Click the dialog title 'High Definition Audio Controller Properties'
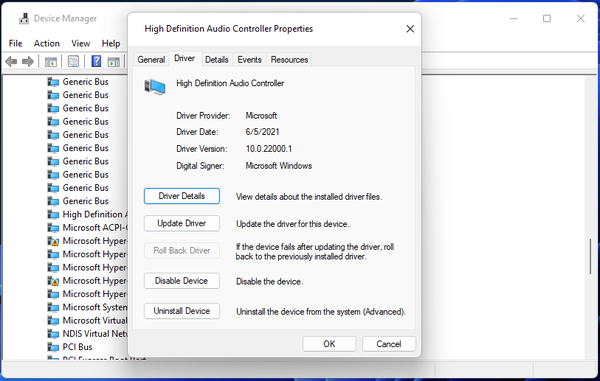This screenshot has width=600, height=381. coord(228,29)
